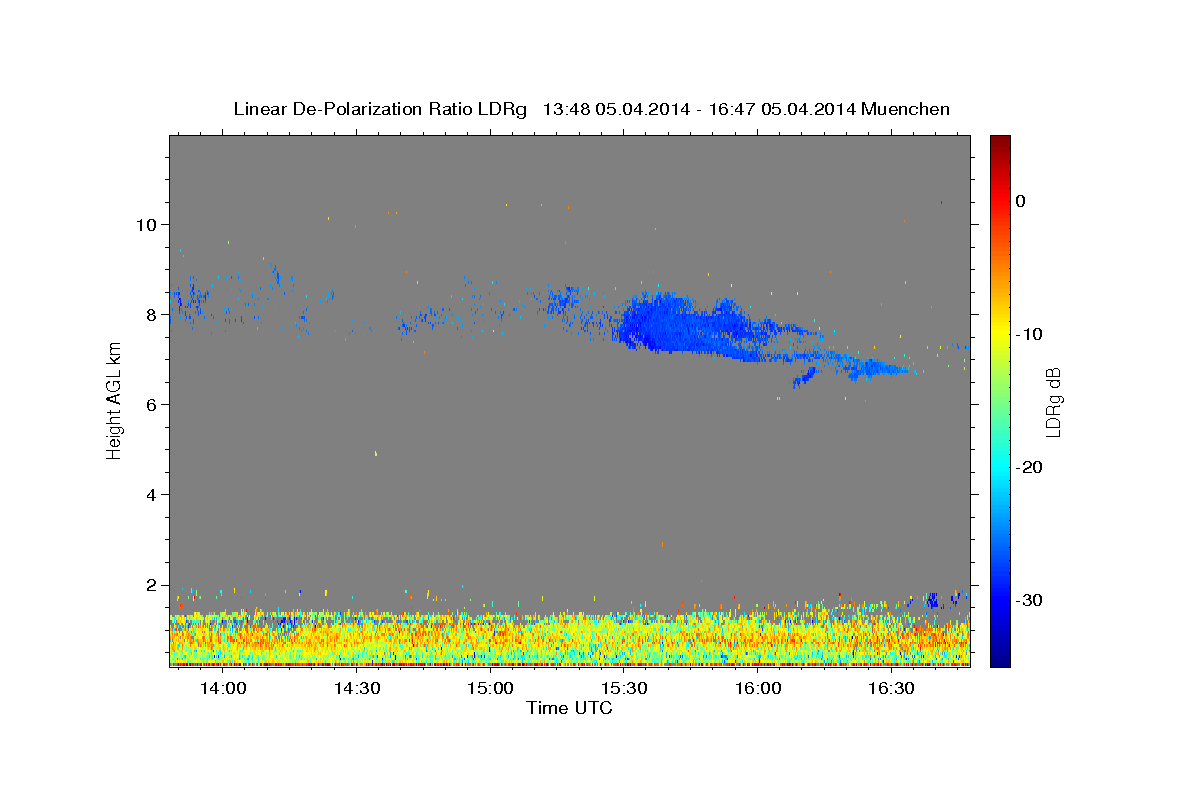Click the small blue cloud fragment near 6.5 km
This screenshot has width=1200, height=800.
[804, 376]
